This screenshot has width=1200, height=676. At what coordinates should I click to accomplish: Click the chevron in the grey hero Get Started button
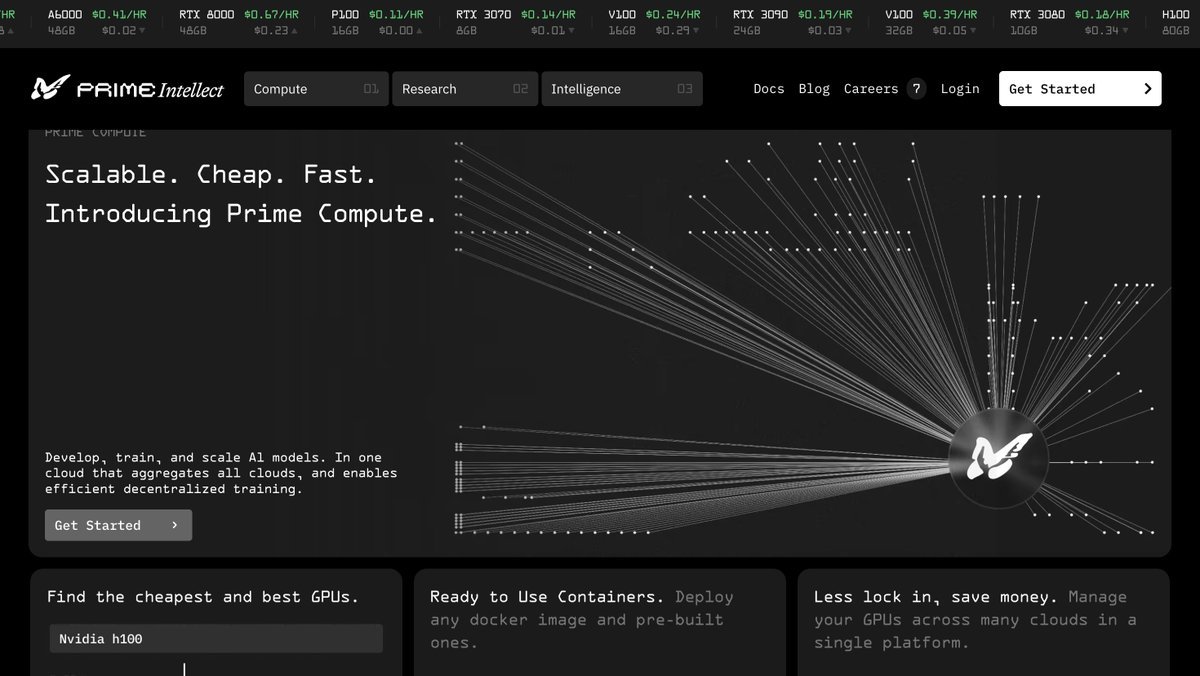pyautogui.click(x=175, y=525)
